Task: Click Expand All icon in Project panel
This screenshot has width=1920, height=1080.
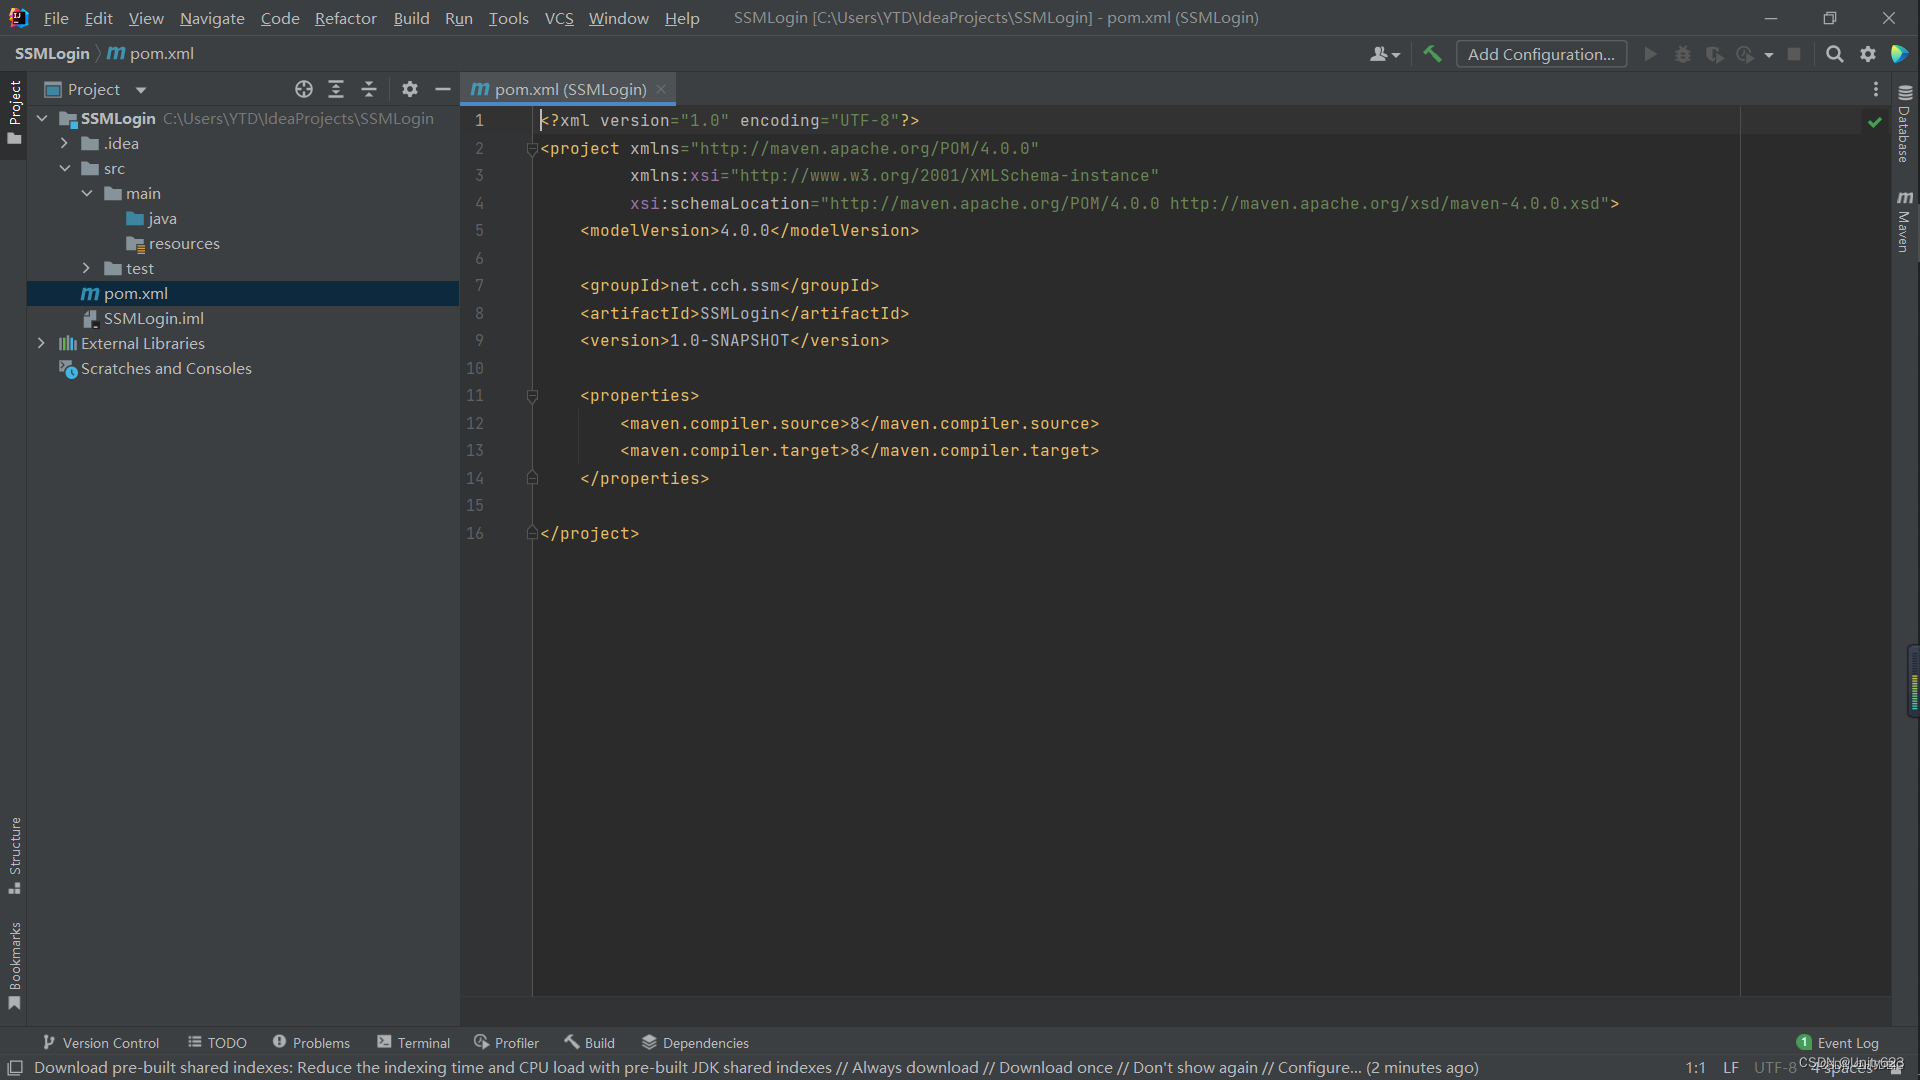Action: 336,89
